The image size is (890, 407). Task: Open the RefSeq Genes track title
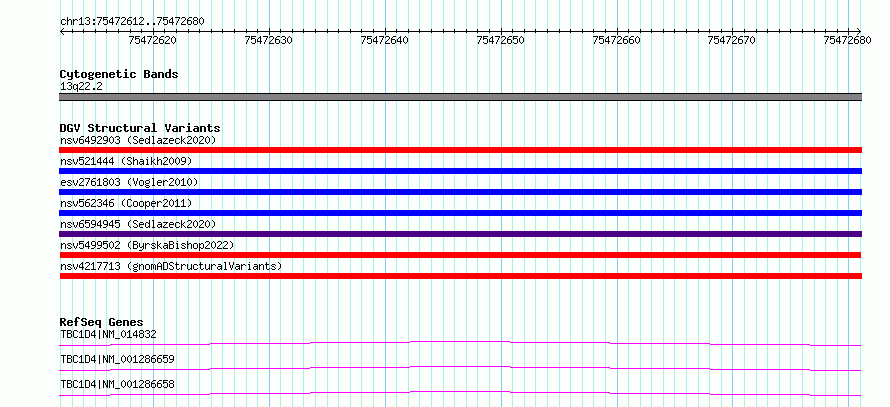[x=102, y=322]
